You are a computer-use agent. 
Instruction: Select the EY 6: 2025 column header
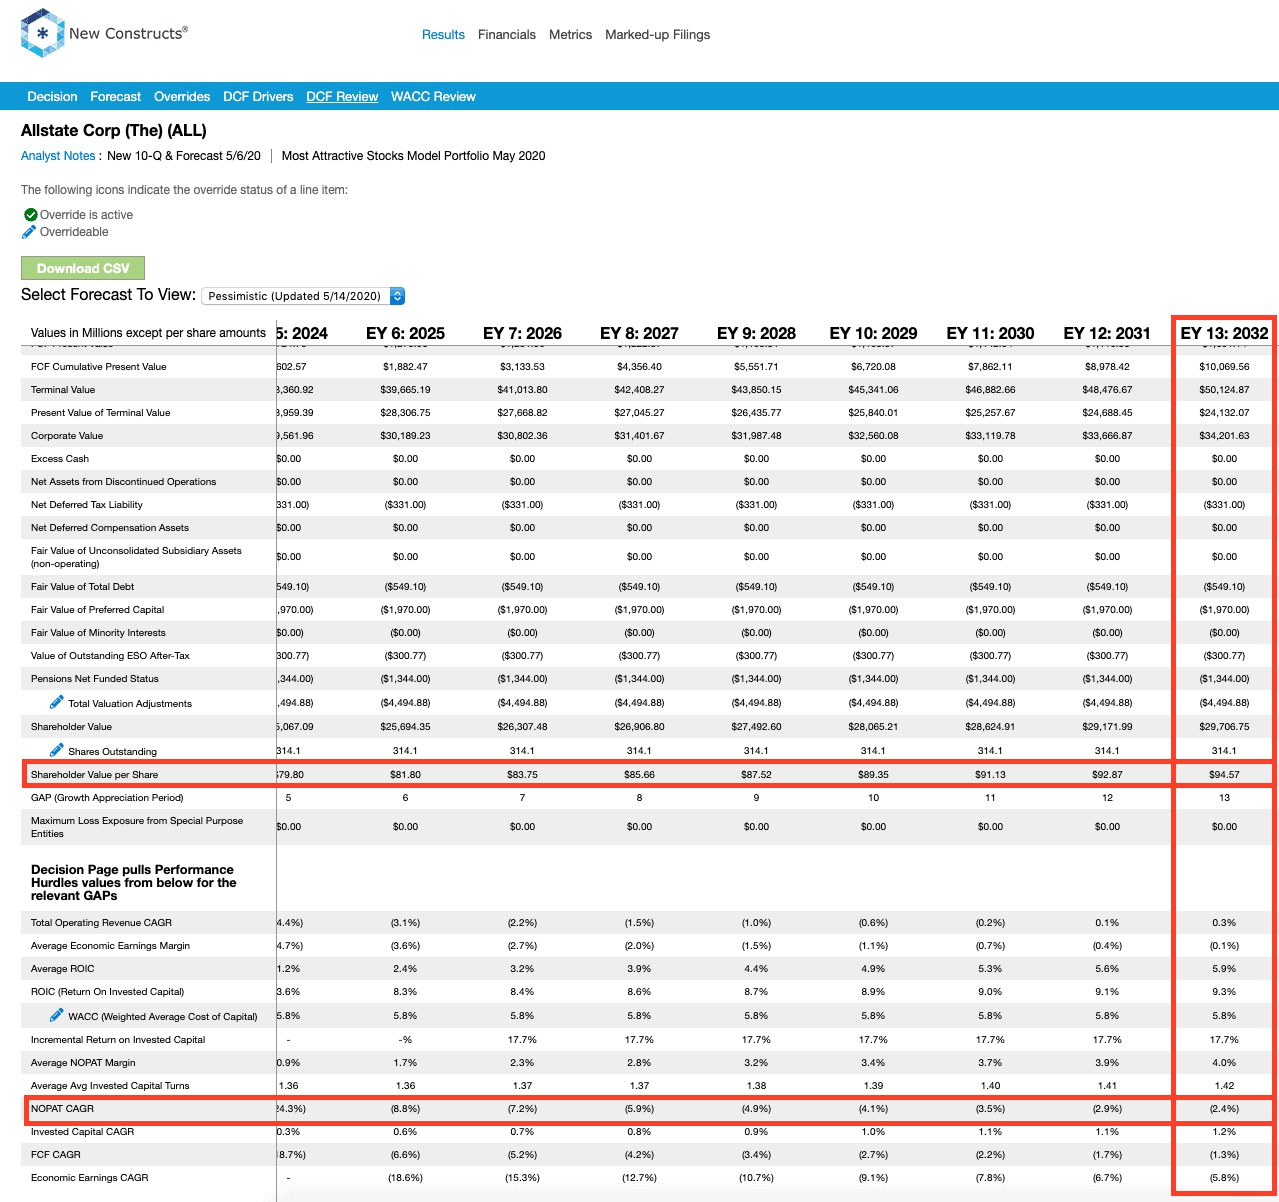[x=405, y=333]
